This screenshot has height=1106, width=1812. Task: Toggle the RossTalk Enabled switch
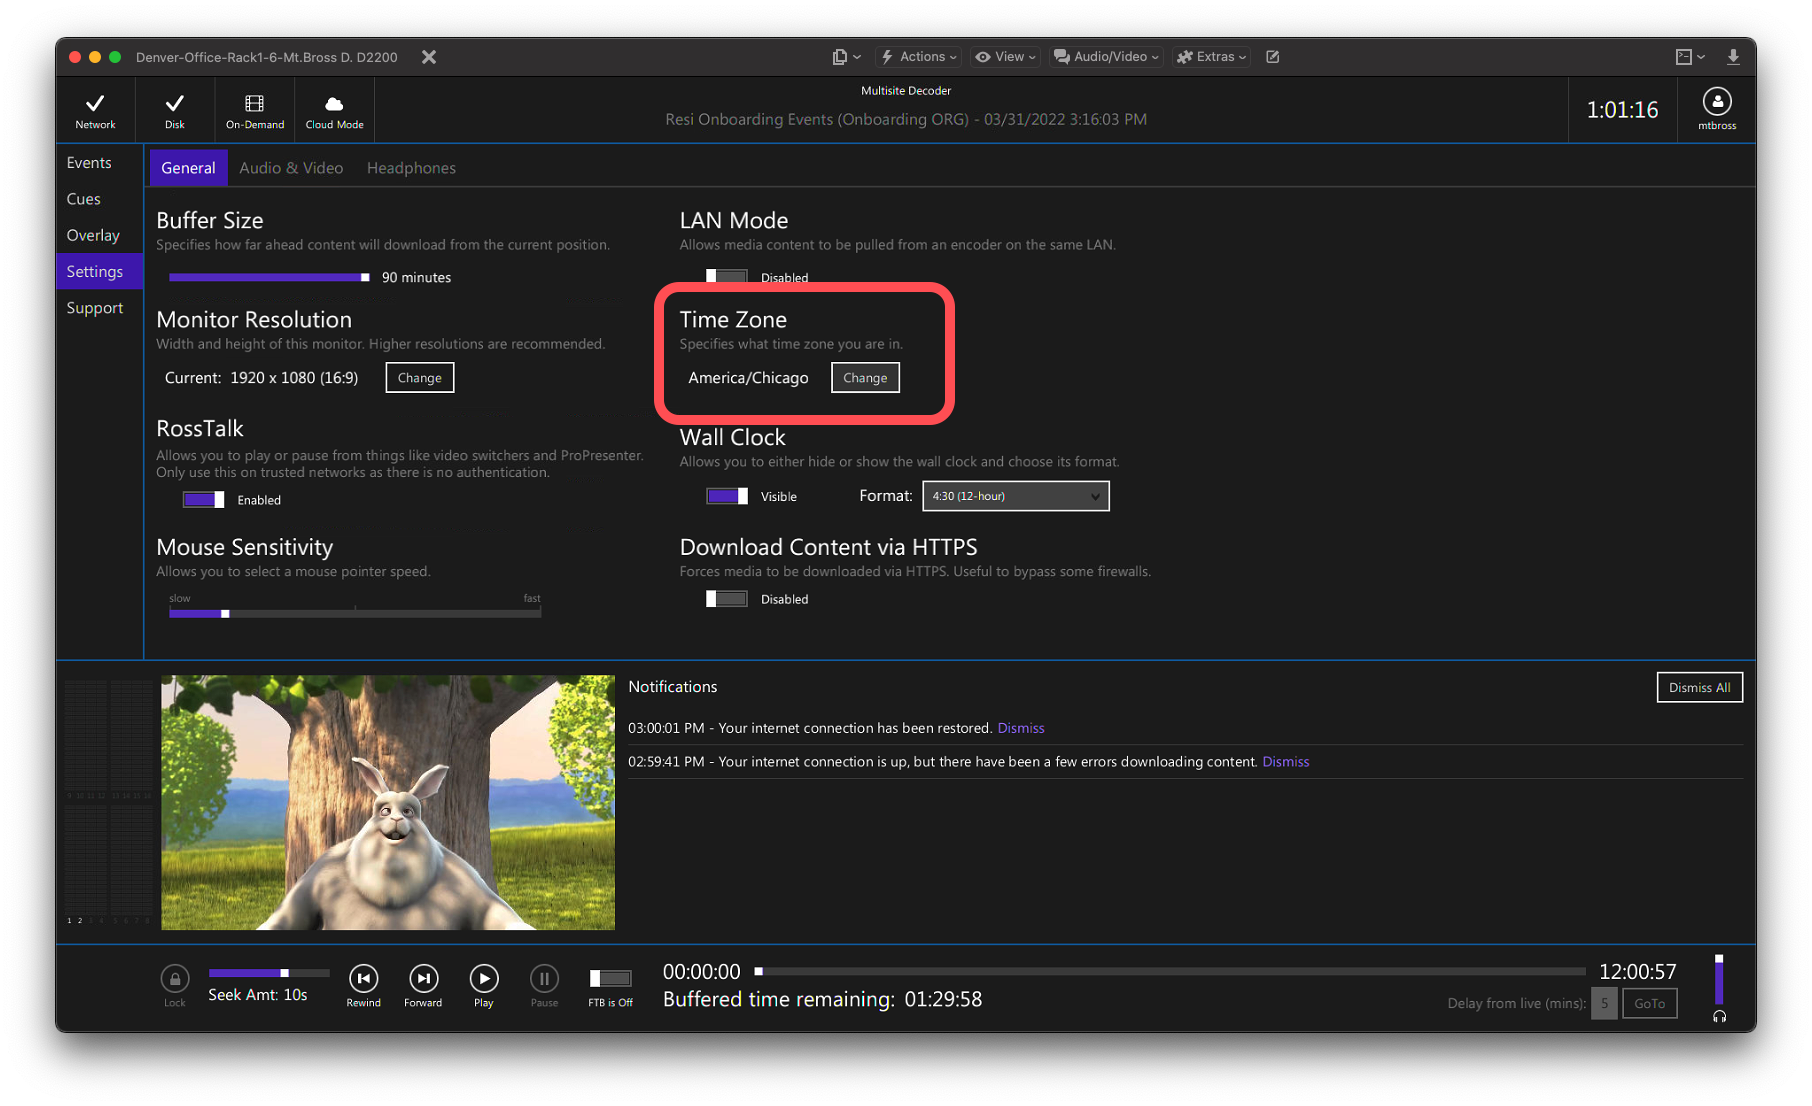(203, 500)
